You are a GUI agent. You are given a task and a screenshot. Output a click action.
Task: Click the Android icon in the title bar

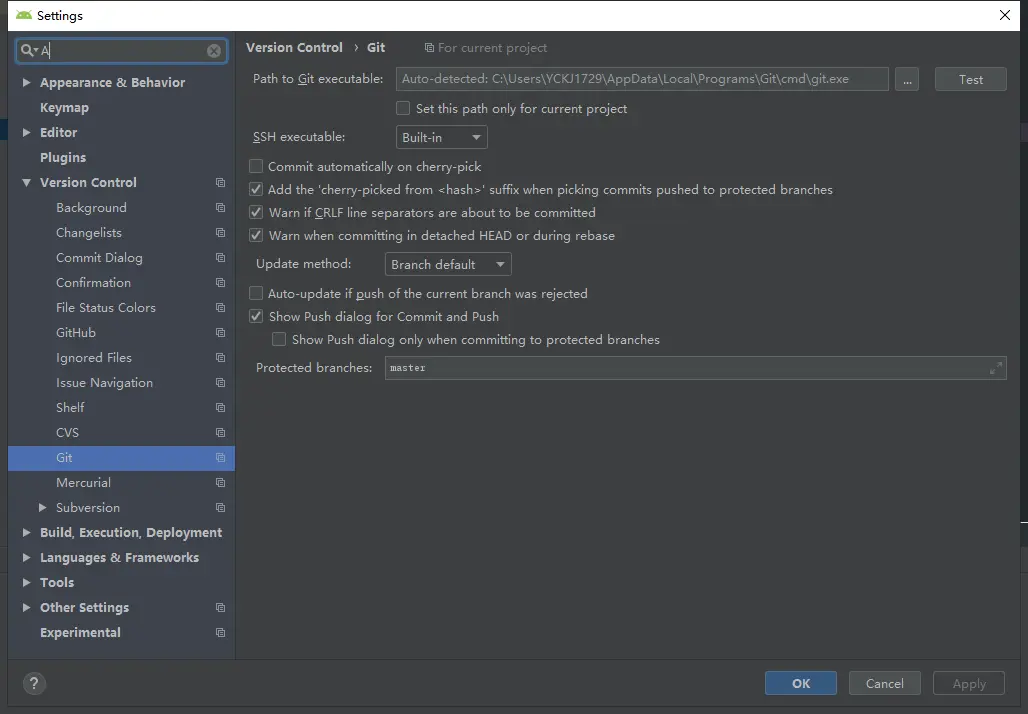click(x=24, y=15)
